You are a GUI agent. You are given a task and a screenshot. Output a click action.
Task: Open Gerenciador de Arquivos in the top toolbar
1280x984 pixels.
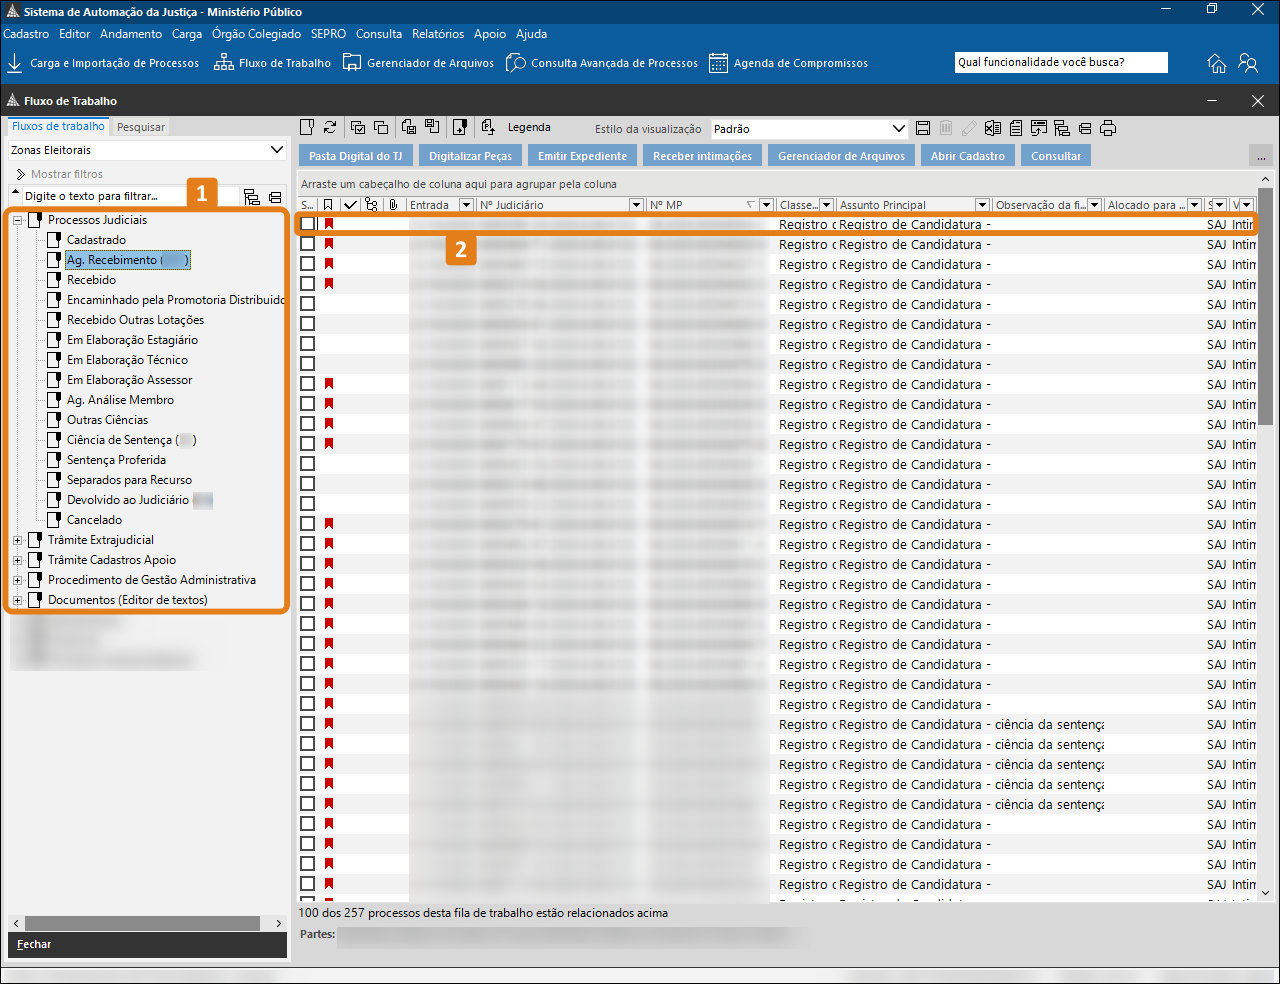point(418,63)
